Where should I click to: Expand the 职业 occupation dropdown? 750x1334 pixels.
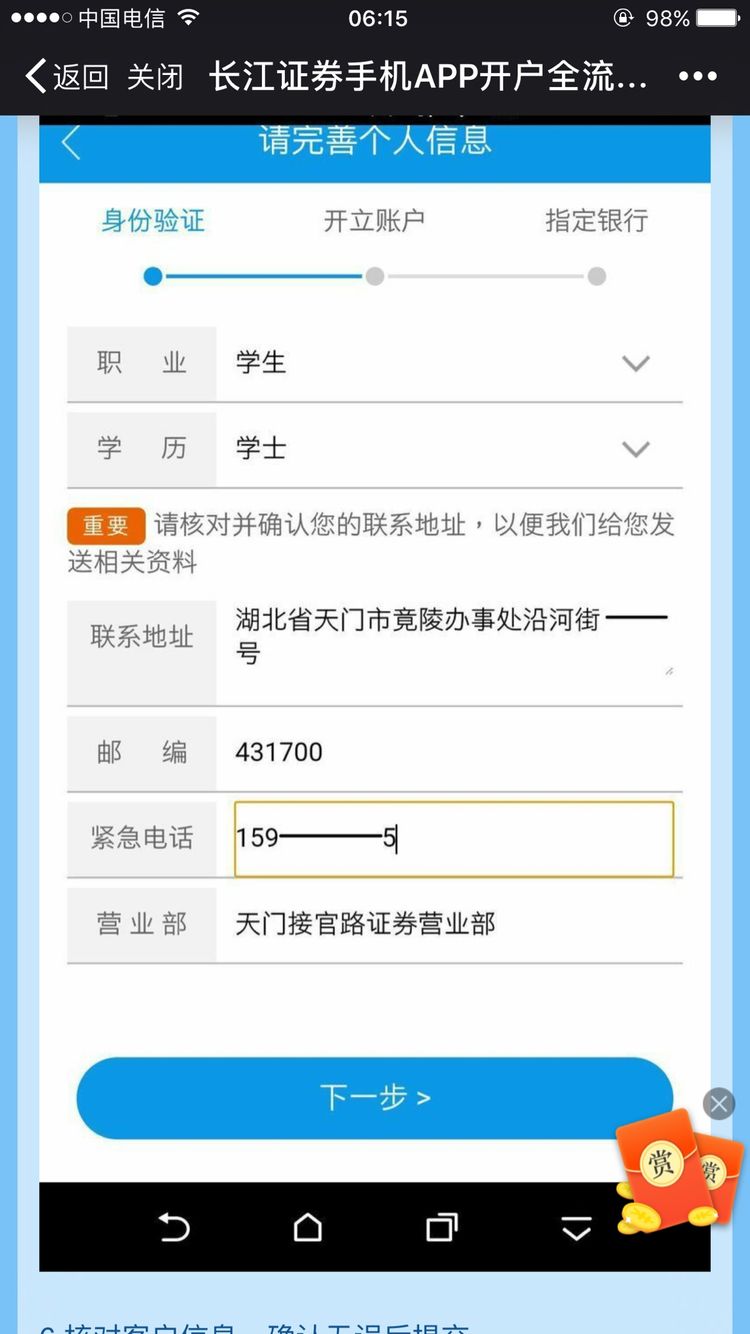636,364
